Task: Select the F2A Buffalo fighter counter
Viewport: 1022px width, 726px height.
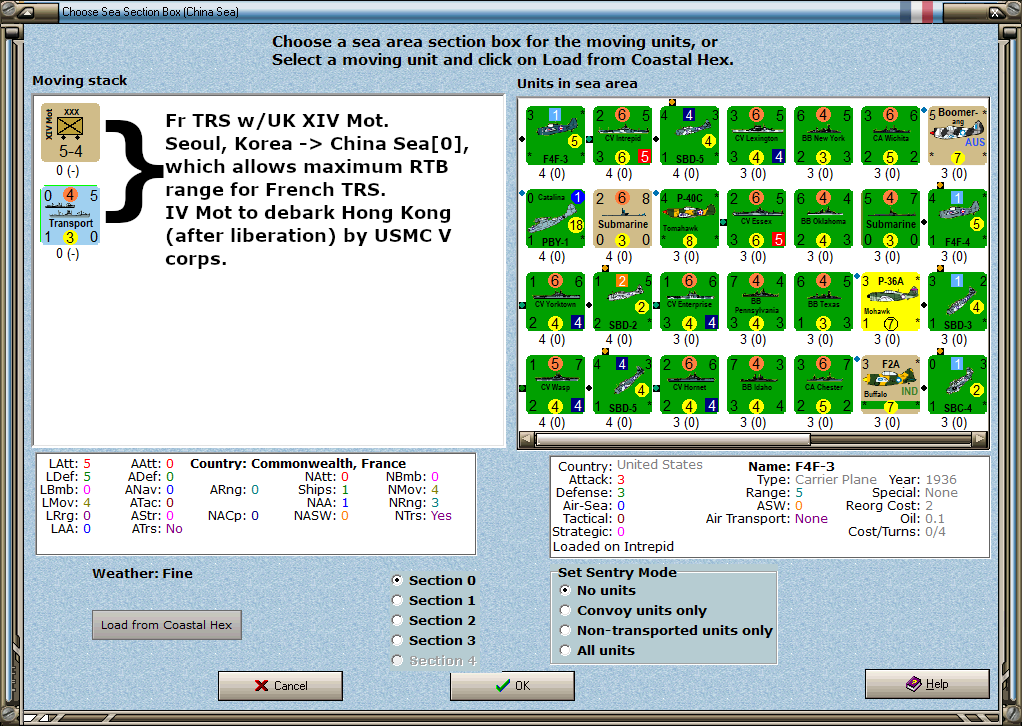Action: tap(890, 385)
